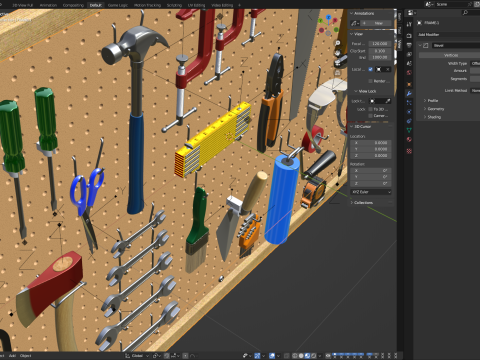Open the green Object Data properties tab
The width and height of the screenshot is (480, 360).
point(409,130)
